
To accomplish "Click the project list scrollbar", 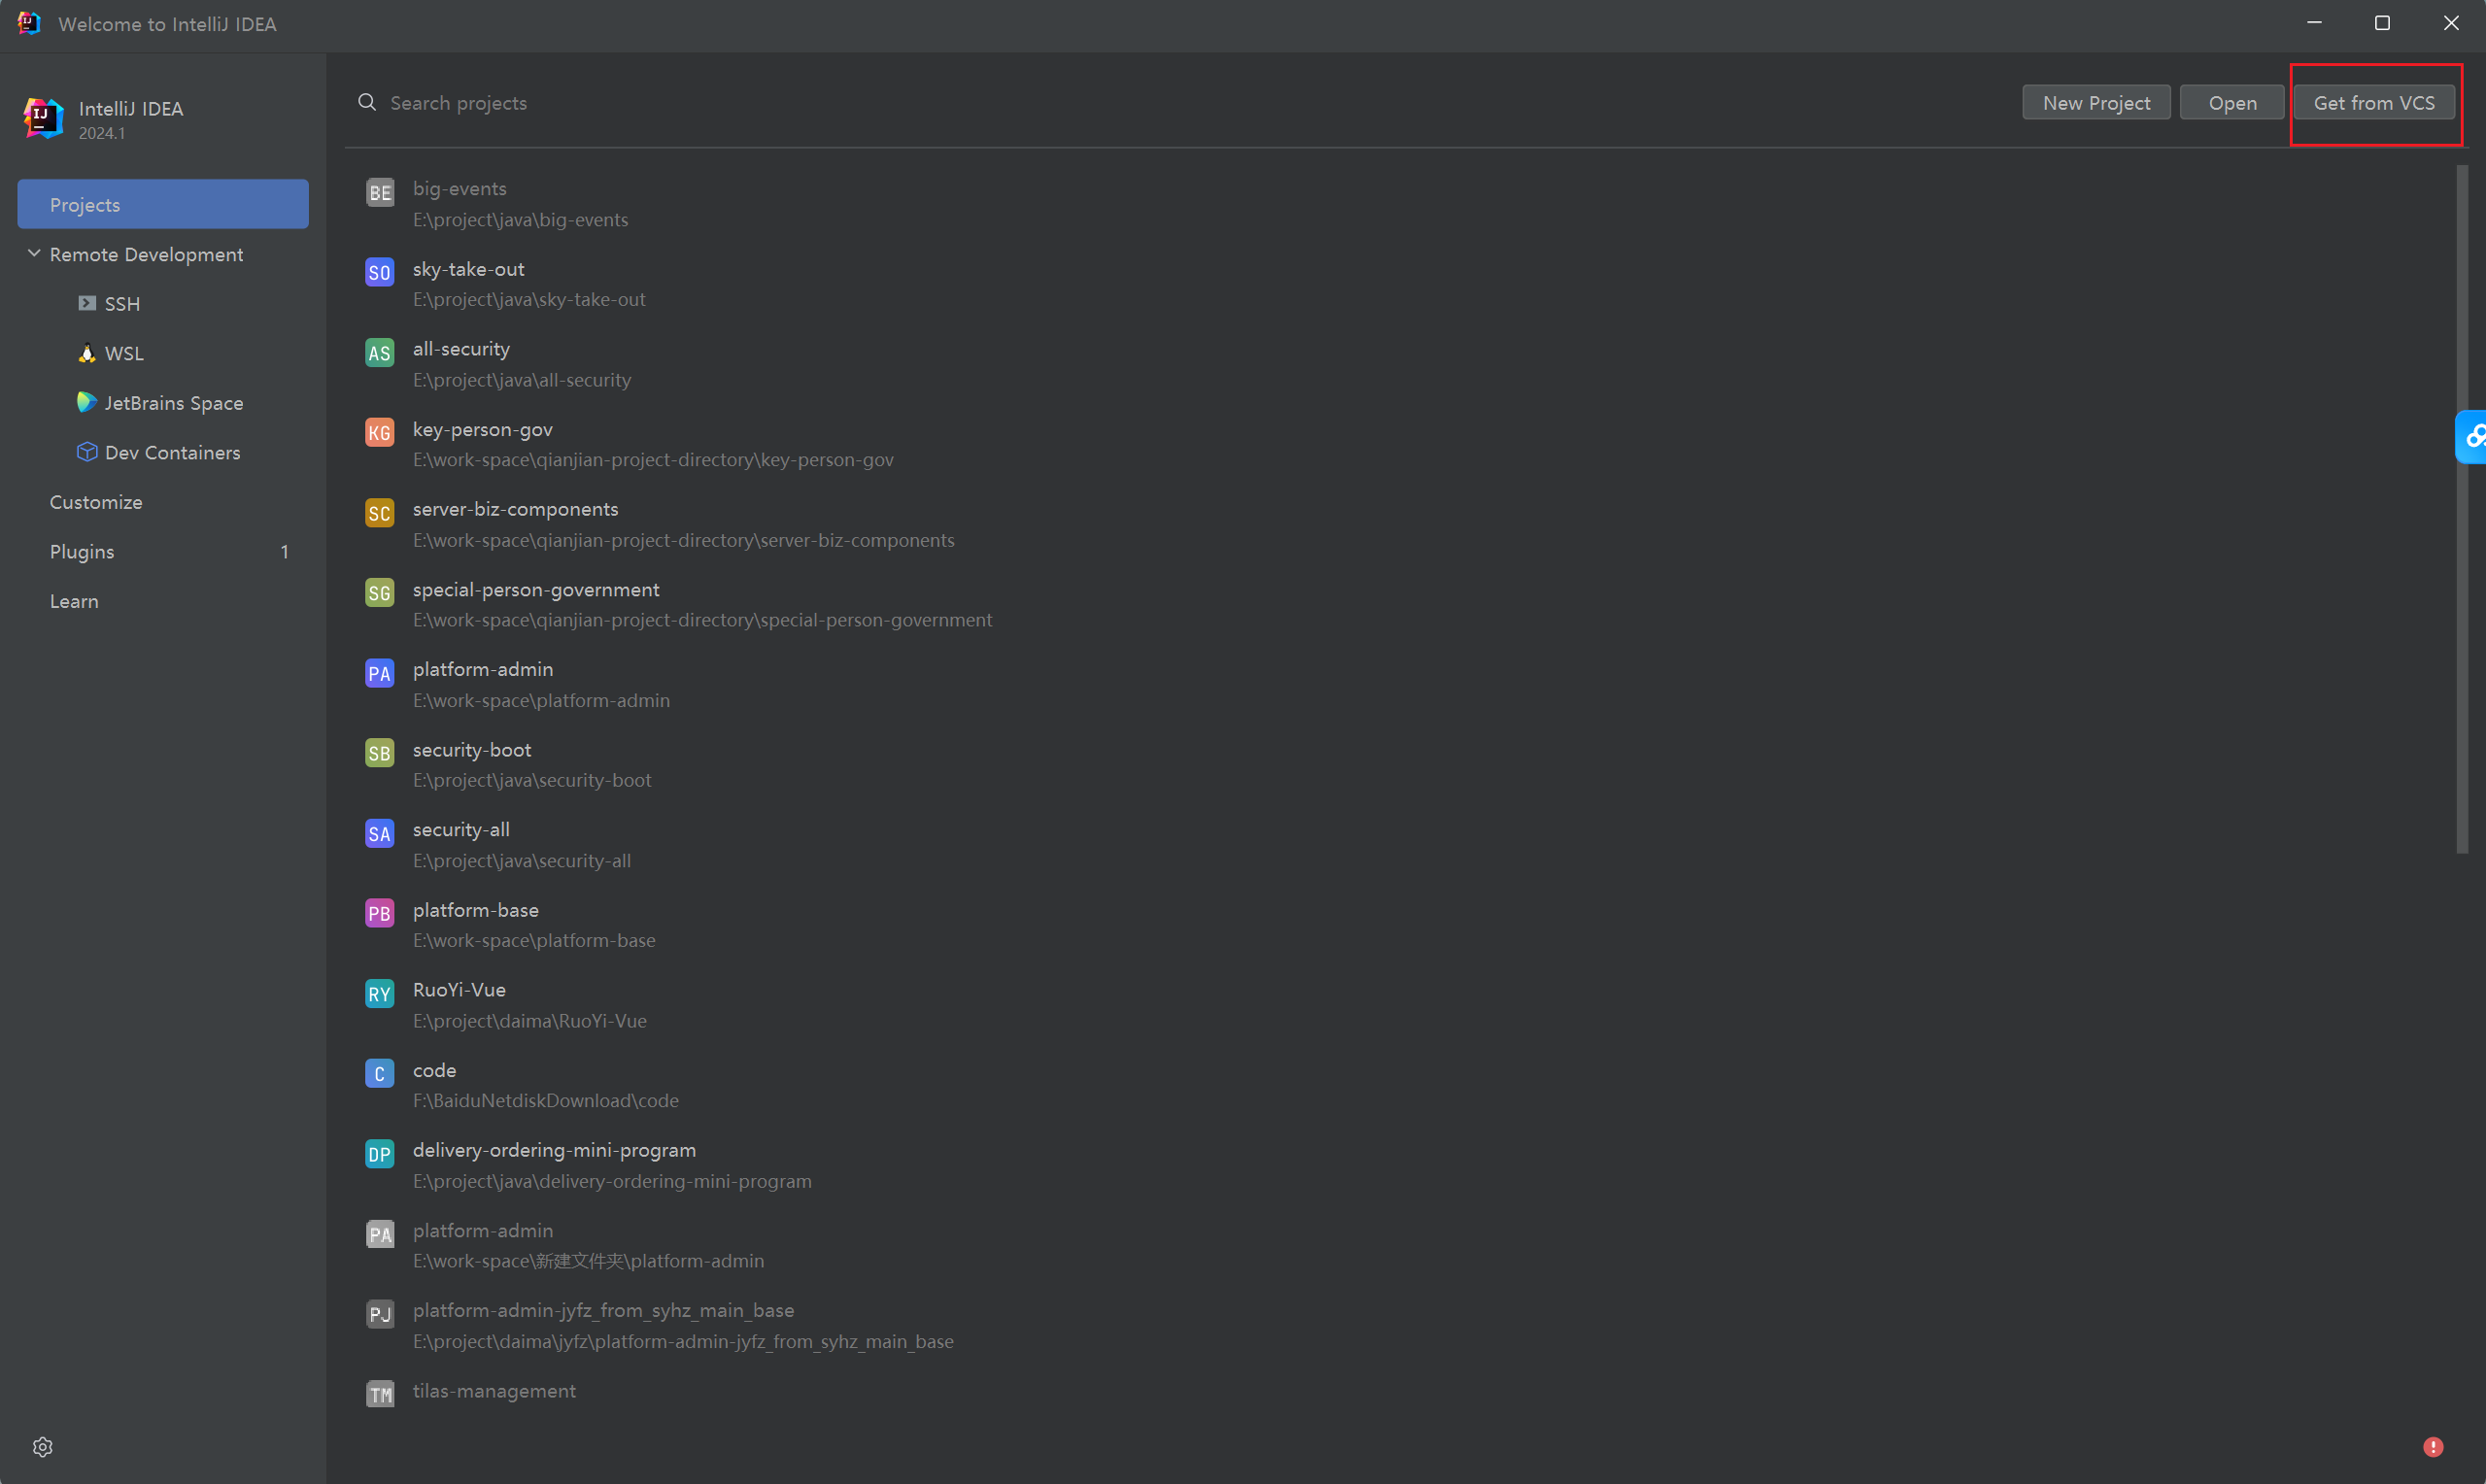I will pyautogui.click(x=2462, y=510).
